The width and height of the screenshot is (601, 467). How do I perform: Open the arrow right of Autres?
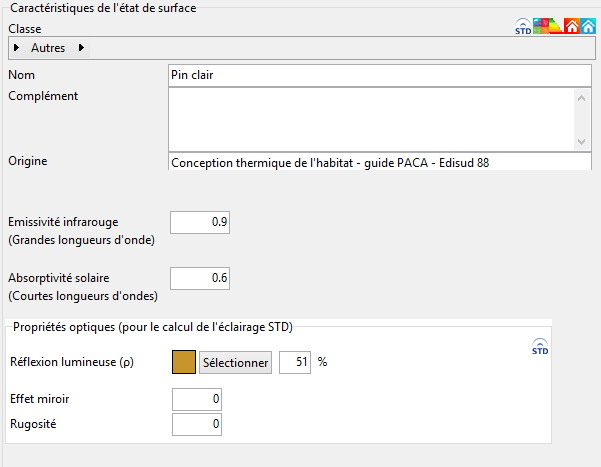click(x=81, y=48)
